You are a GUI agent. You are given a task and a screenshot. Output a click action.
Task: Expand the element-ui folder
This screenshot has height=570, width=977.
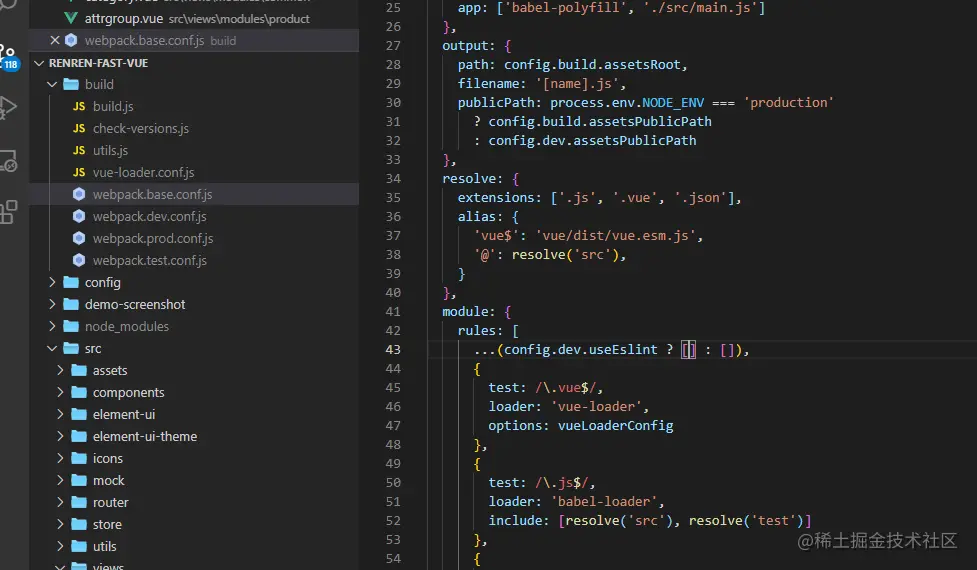60,414
